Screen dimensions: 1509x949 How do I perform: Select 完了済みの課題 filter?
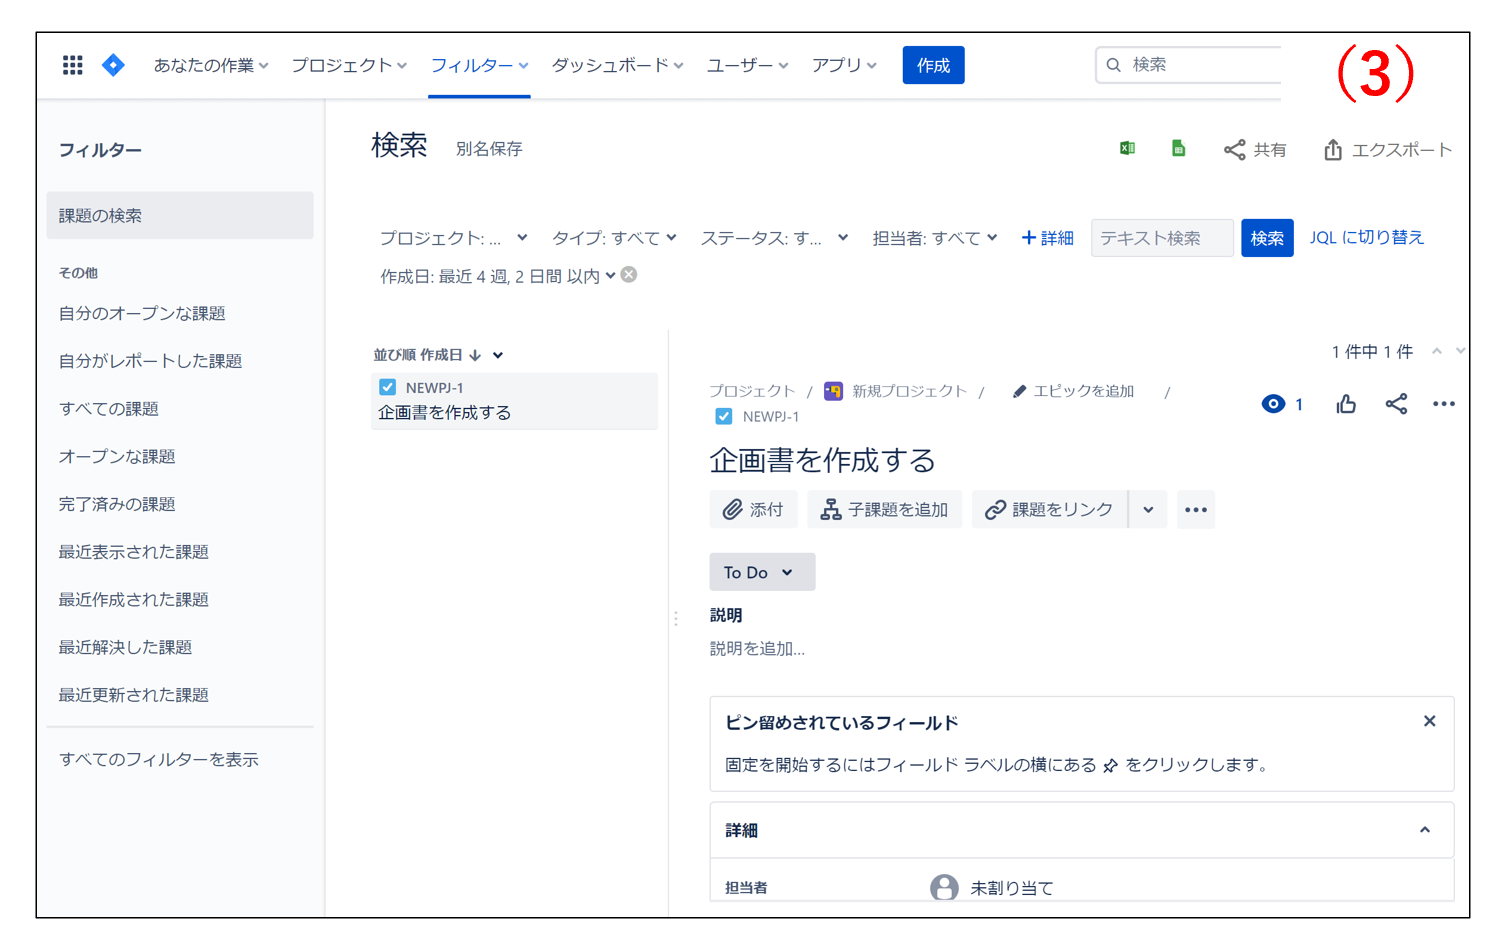coord(117,504)
